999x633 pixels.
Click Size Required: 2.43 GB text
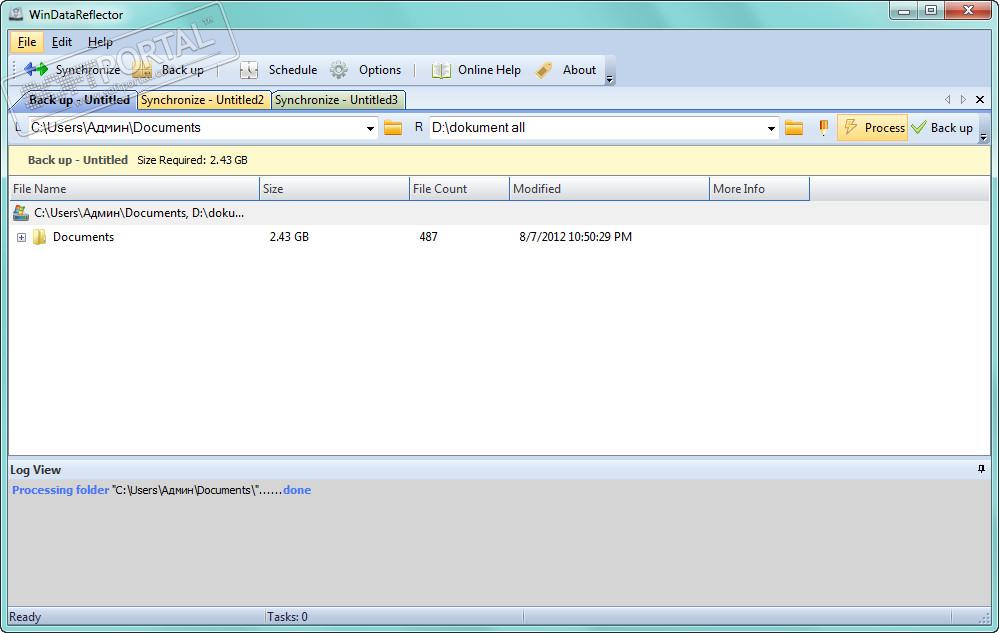pyautogui.click(x=192, y=160)
